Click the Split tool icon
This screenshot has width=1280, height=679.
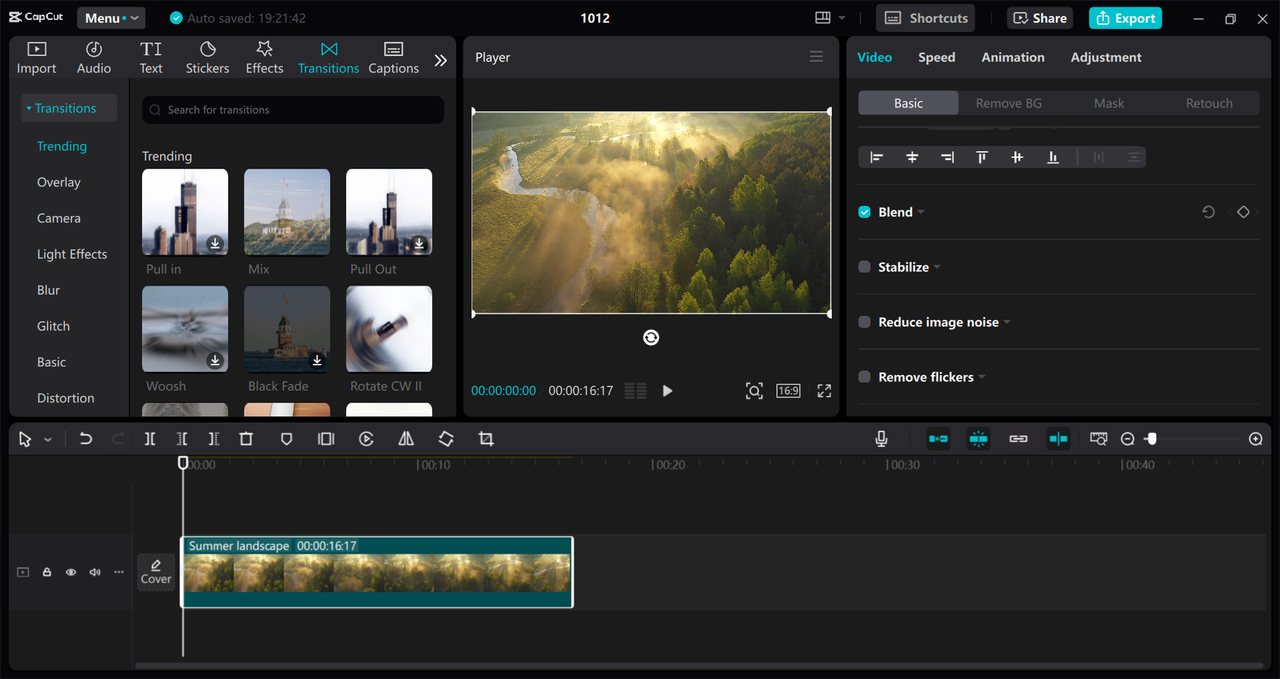click(x=150, y=439)
